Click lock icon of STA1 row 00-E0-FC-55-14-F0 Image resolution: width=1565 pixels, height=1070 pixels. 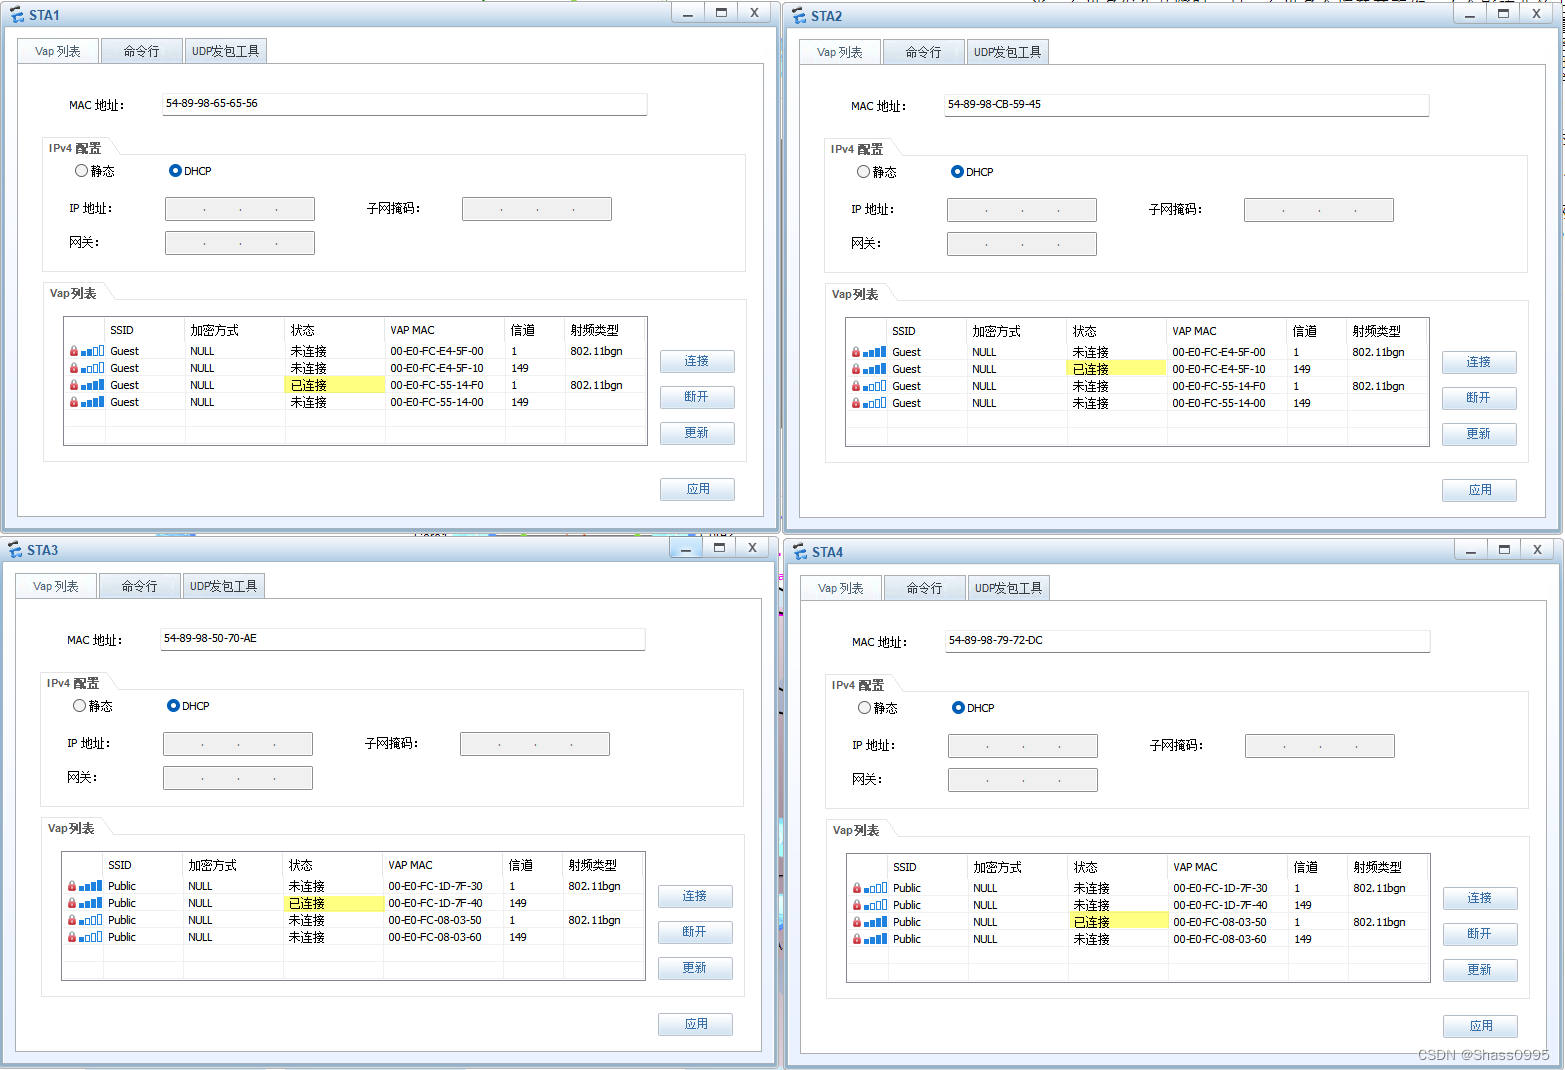pyautogui.click(x=73, y=385)
